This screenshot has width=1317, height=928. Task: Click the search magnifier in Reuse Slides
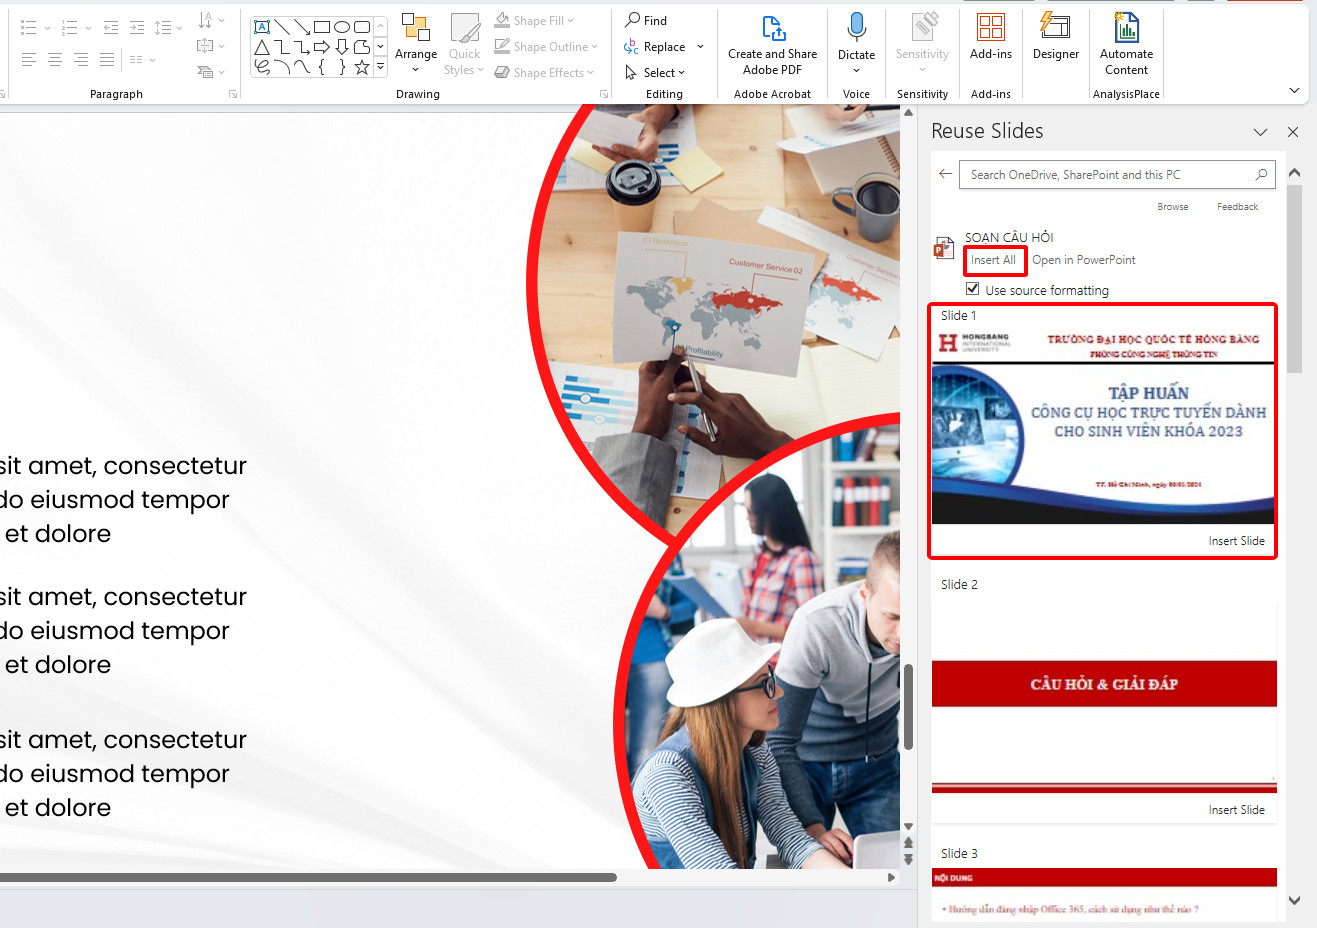[x=1261, y=174]
